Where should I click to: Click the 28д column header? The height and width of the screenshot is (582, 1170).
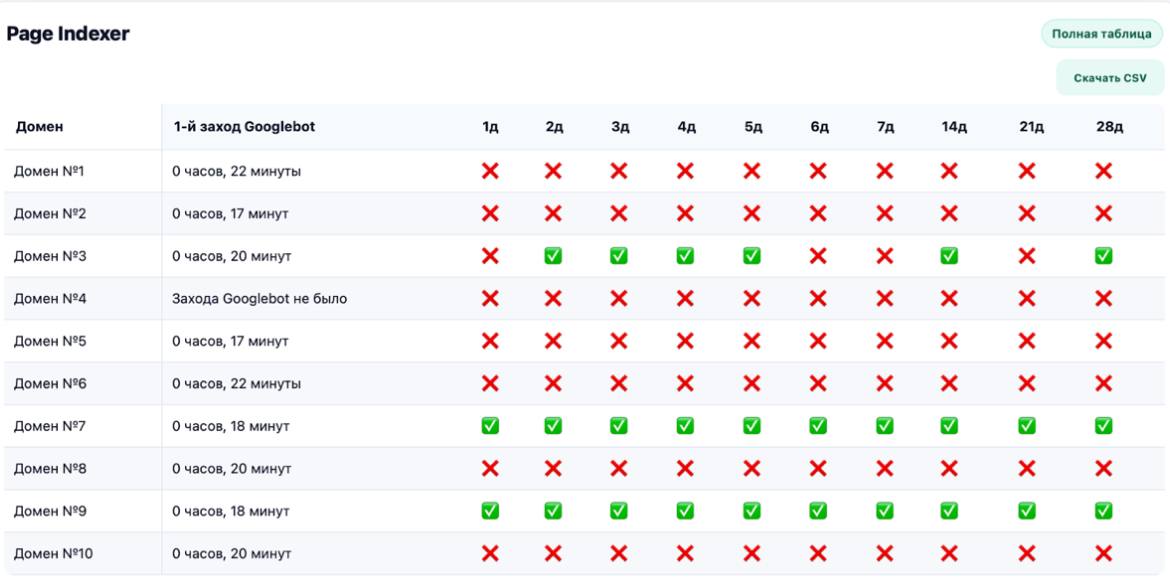tap(1109, 127)
